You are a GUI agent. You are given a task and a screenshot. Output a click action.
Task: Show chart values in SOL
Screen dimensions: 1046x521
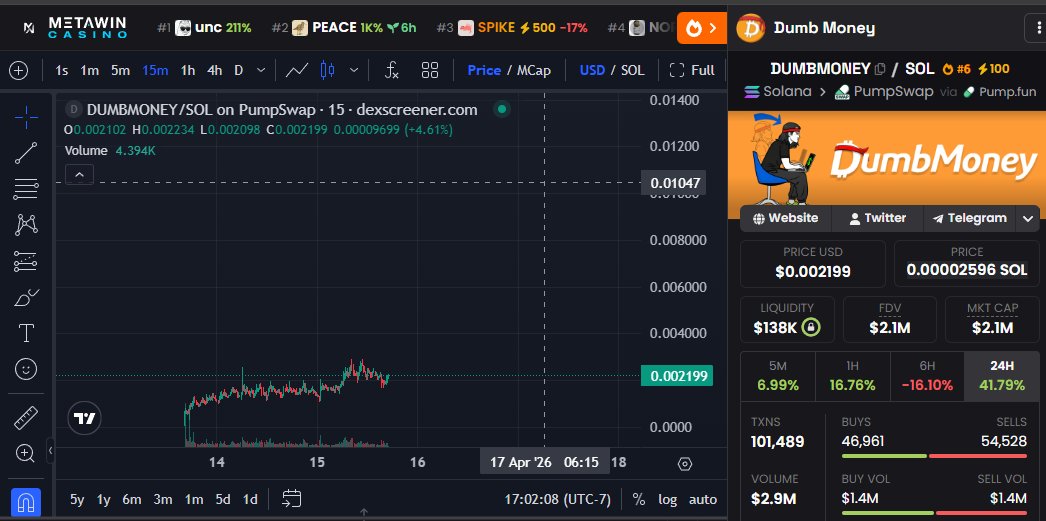pos(632,70)
